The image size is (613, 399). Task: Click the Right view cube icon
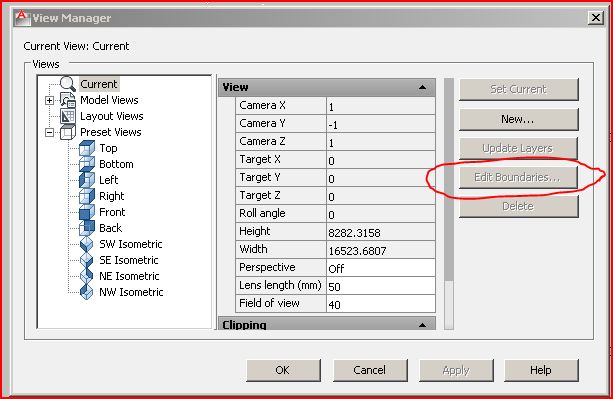[87, 196]
